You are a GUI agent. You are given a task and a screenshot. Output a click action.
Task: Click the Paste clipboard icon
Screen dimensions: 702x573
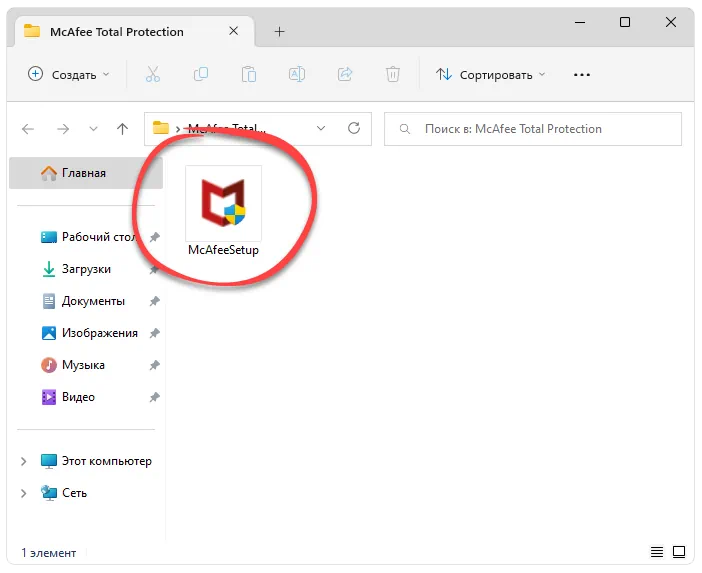[x=248, y=74]
